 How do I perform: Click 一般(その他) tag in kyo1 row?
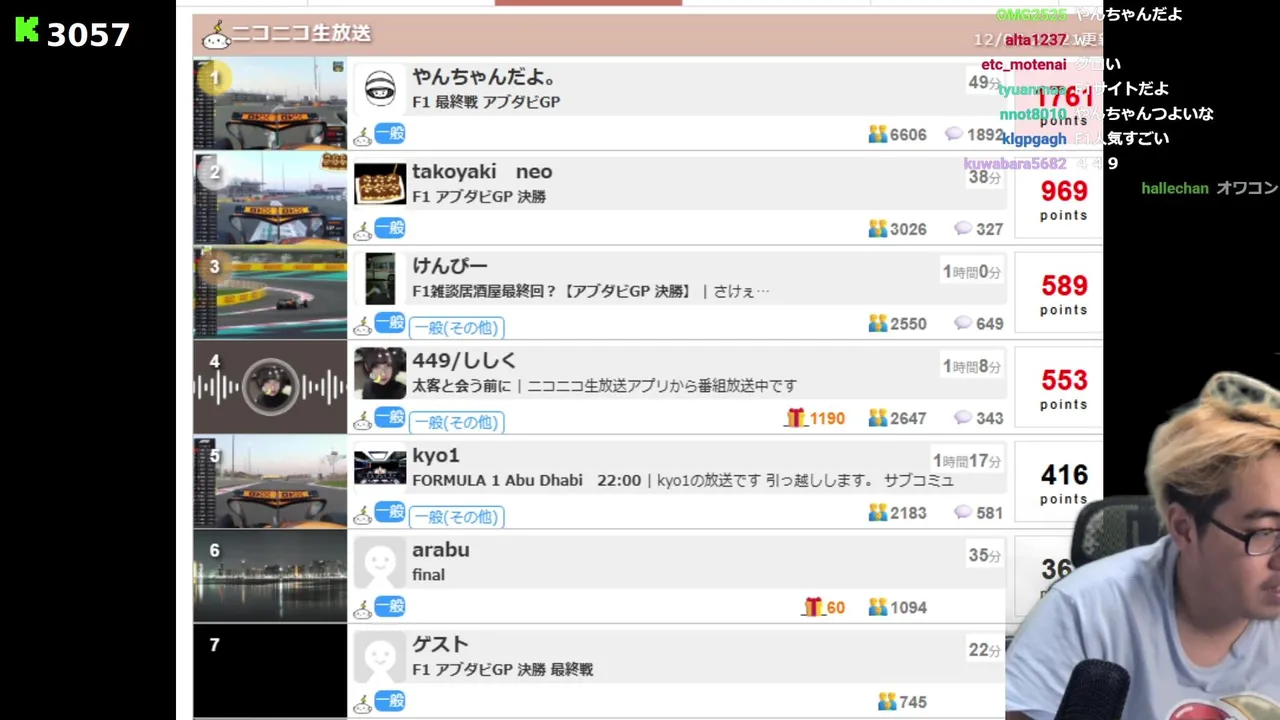(457, 517)
